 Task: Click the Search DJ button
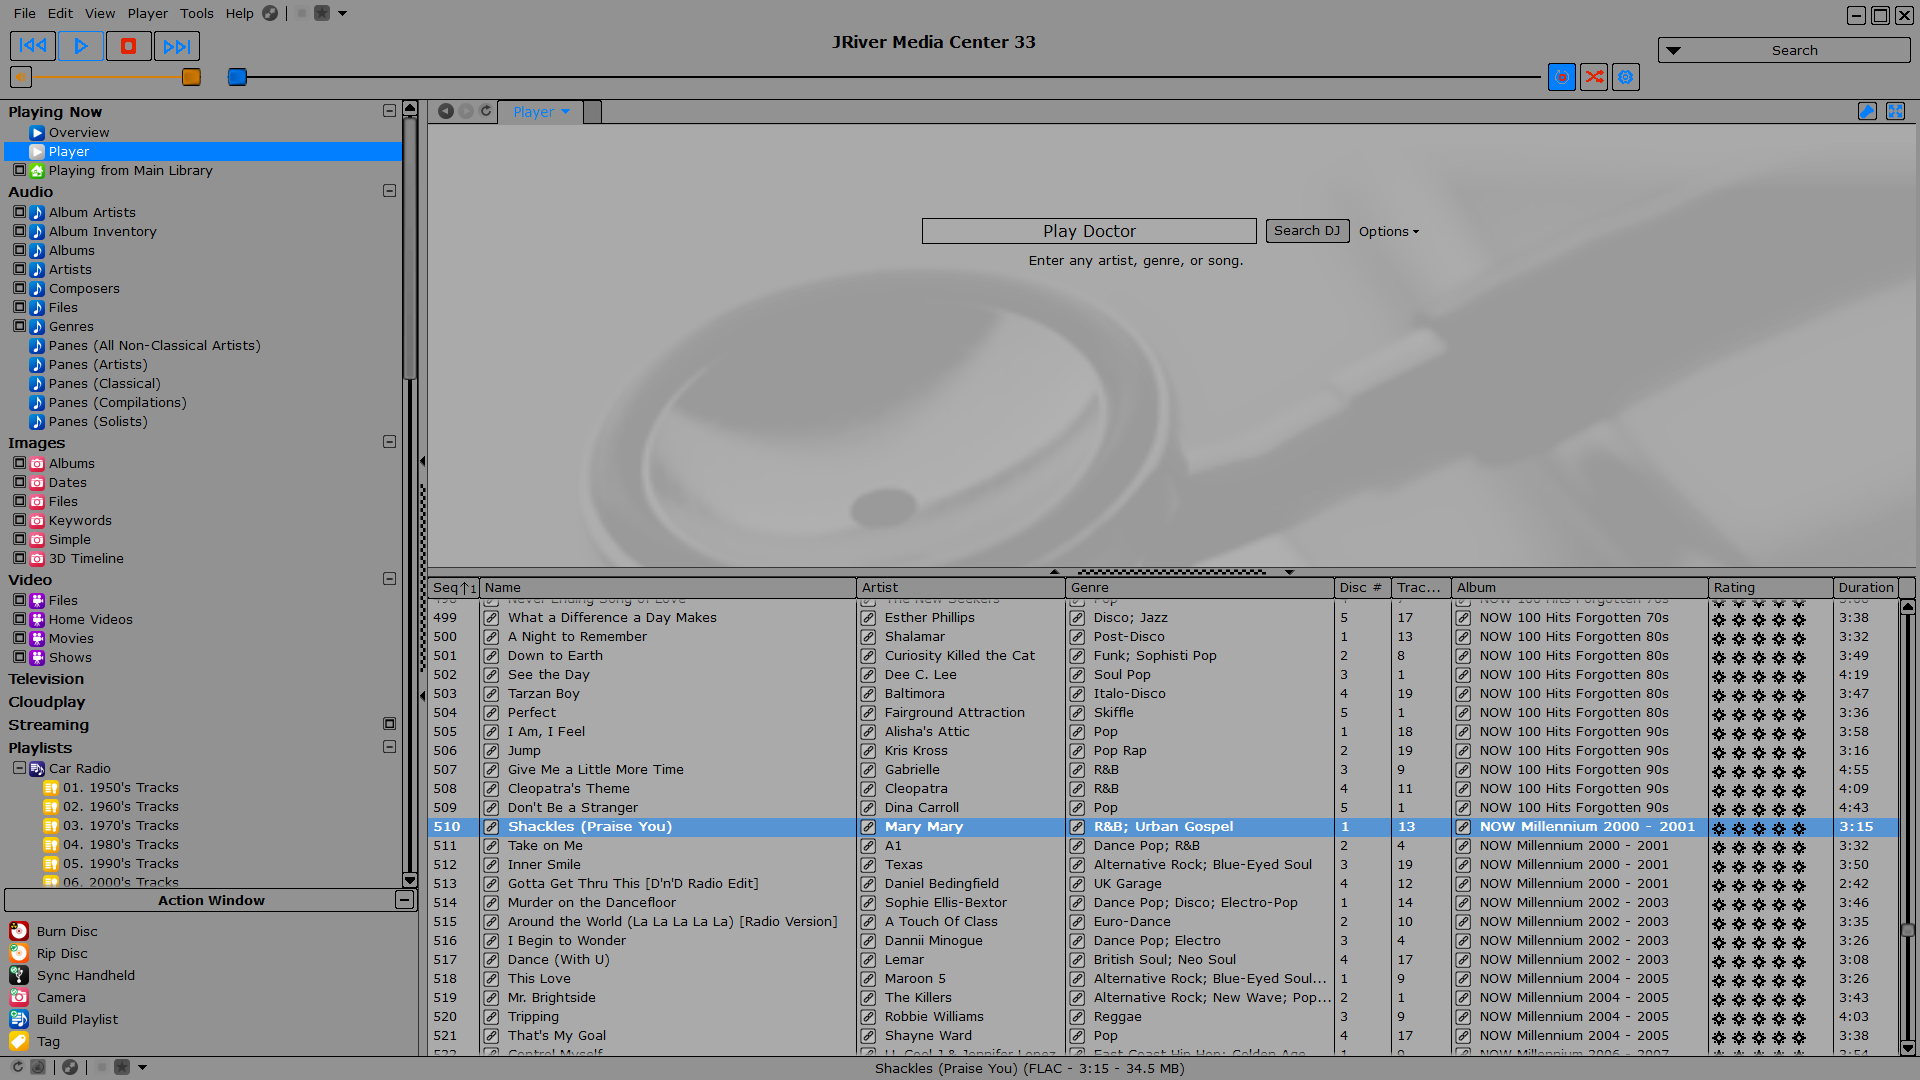click(1307, 231)
